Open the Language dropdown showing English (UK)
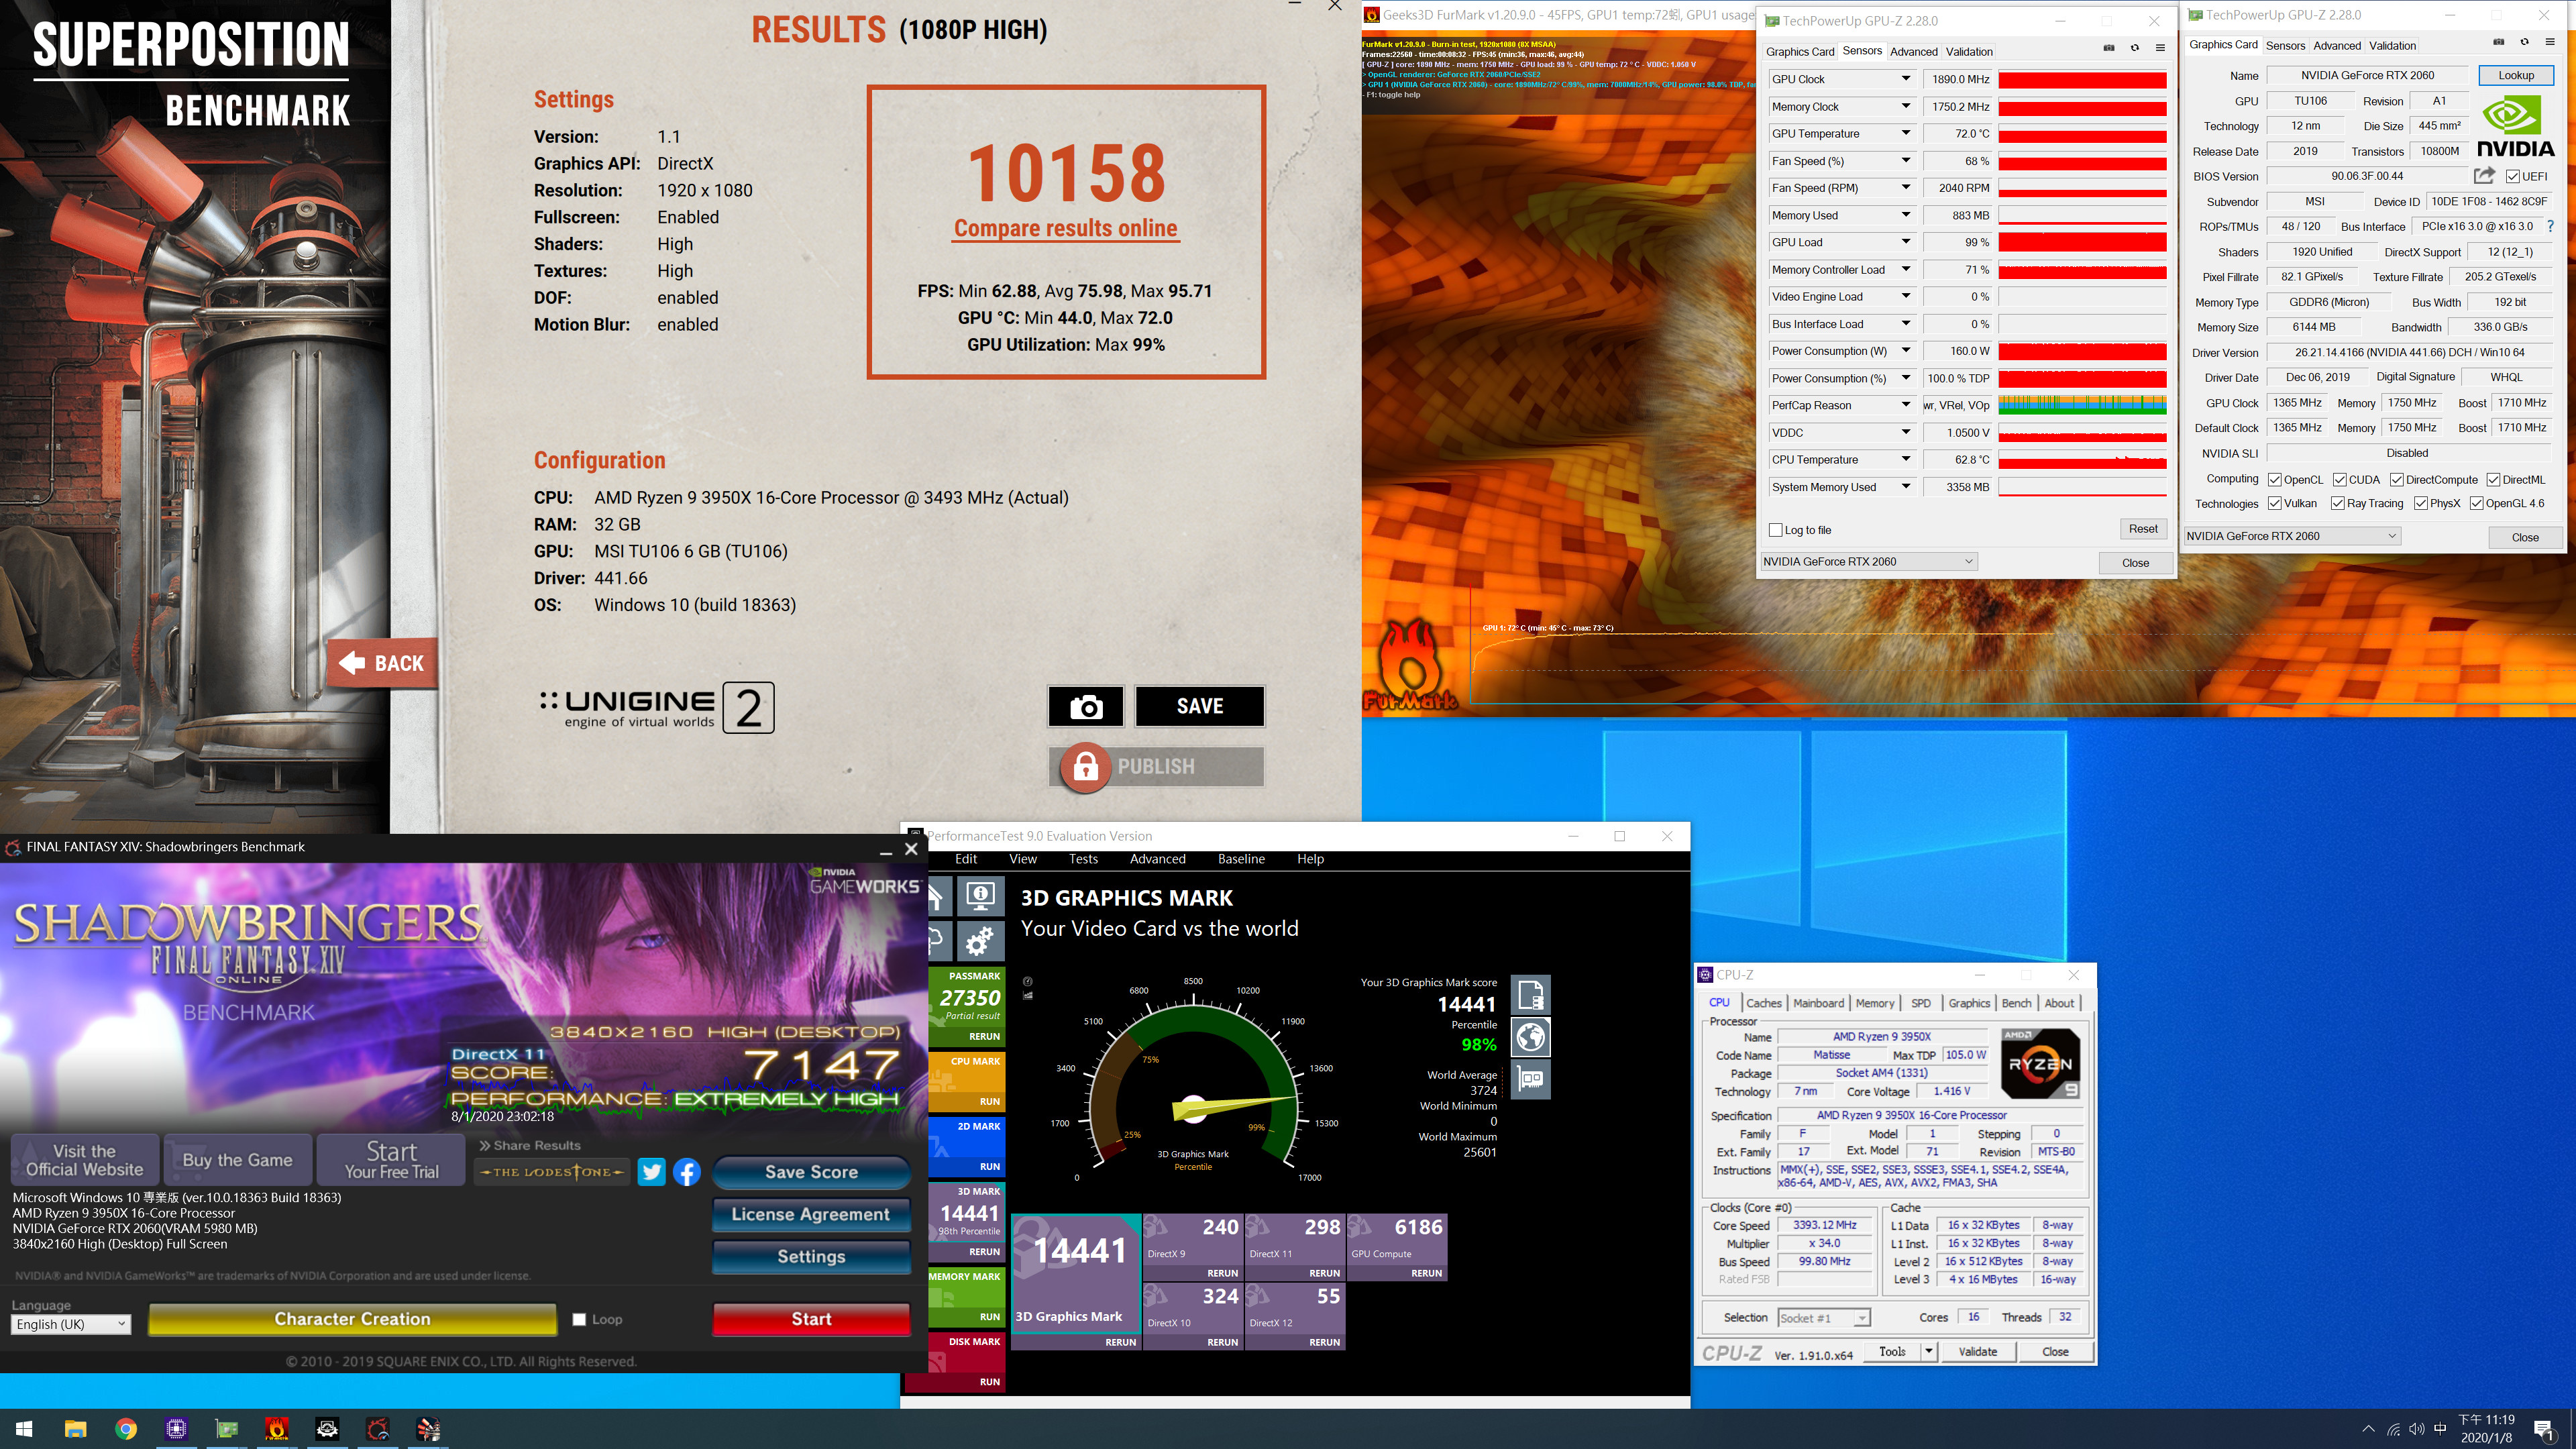Viewport: 2576px width, 1449px height. 70,1324
